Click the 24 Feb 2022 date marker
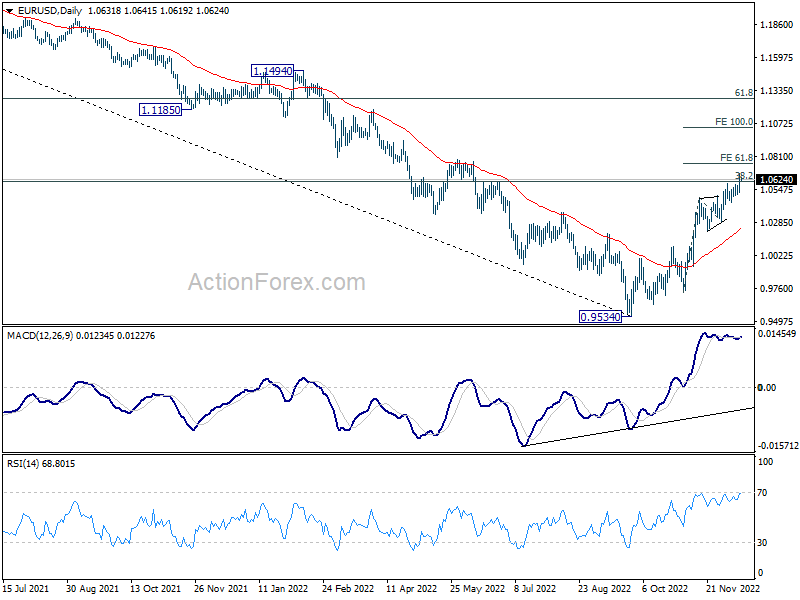The image size is (800, 600). pyautogui.click(x=348, y=588)
